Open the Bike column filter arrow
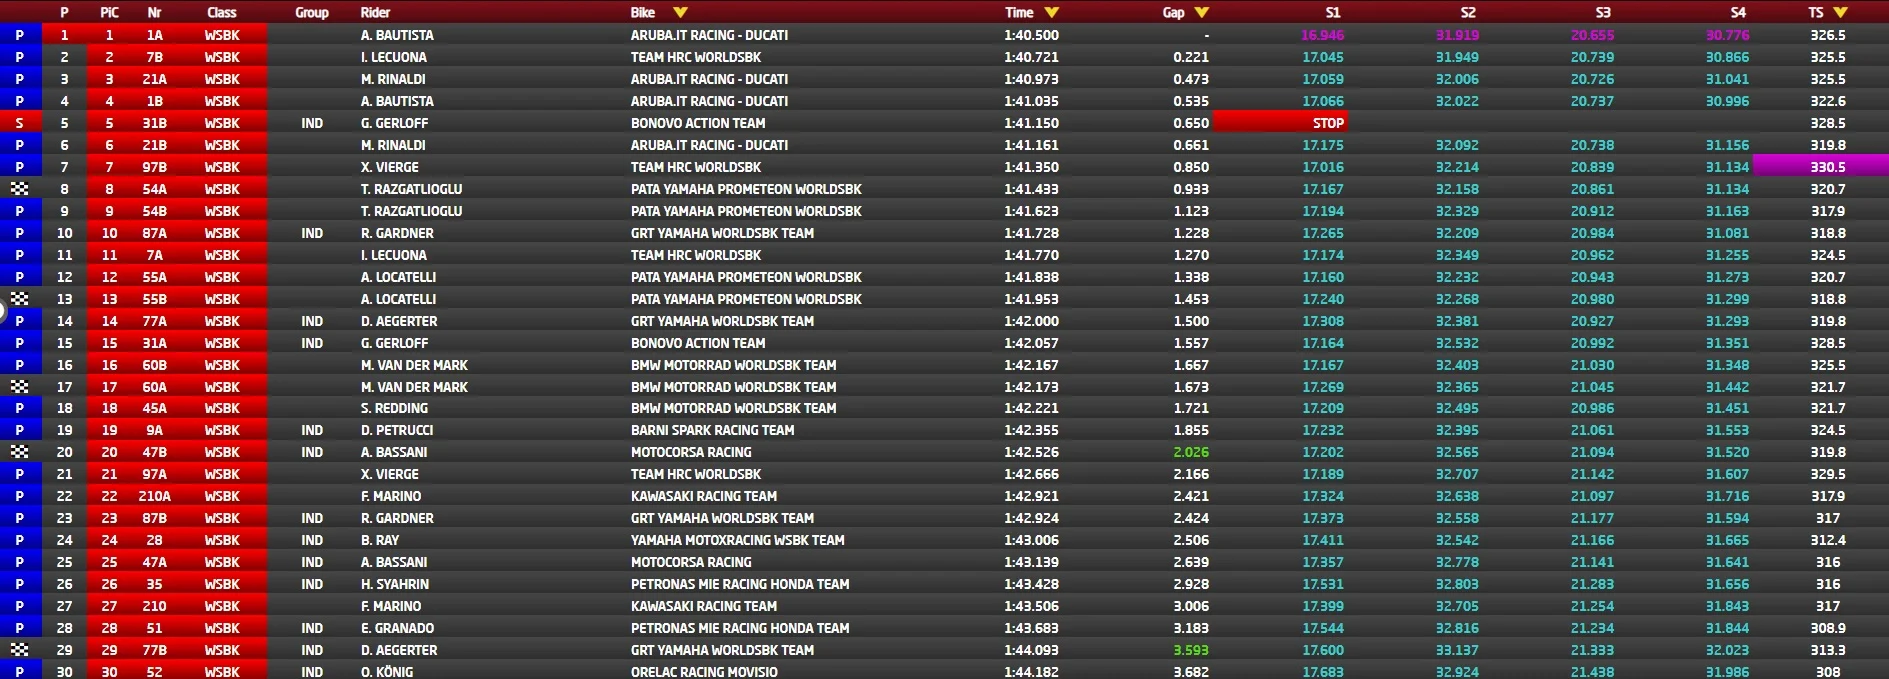Viewport: 1889px width, 679px height. pos(681,13)
